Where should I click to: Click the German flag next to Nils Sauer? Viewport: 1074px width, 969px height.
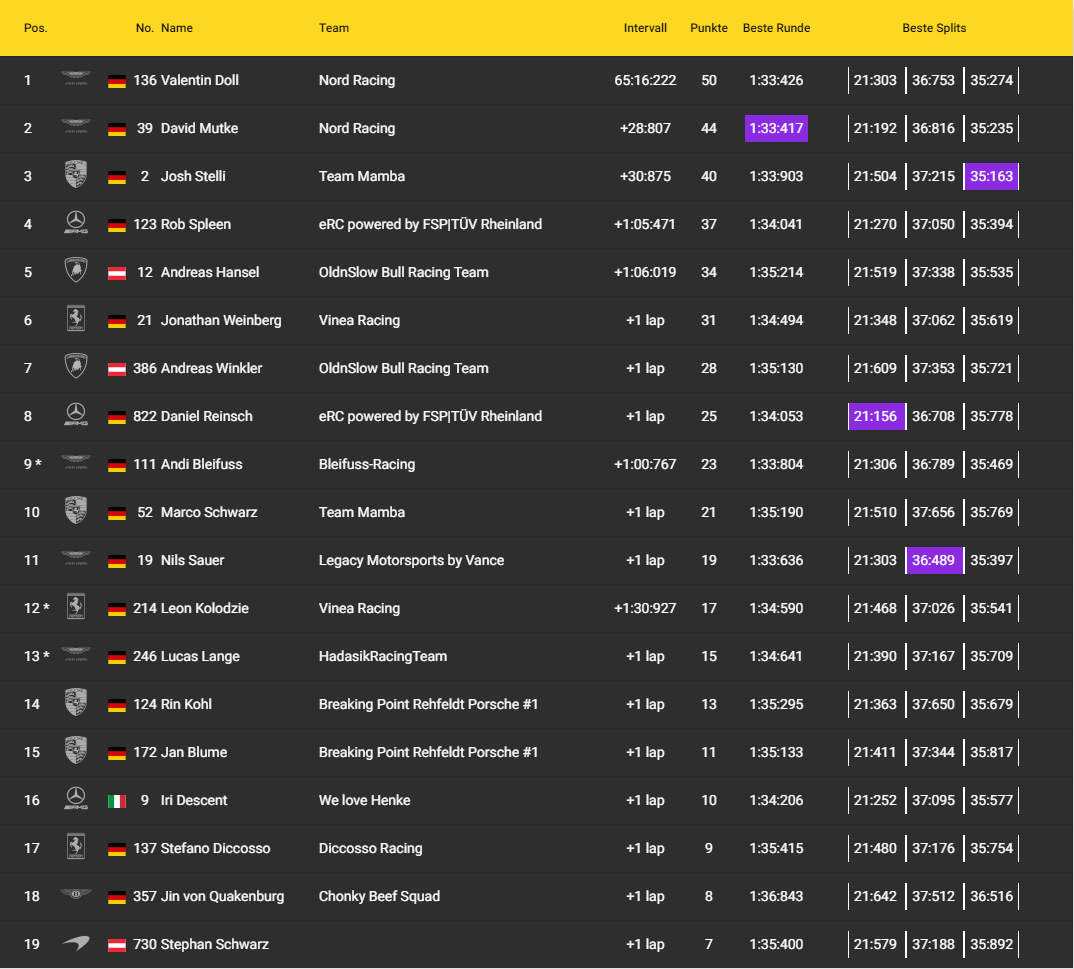(x=117, y=560)
